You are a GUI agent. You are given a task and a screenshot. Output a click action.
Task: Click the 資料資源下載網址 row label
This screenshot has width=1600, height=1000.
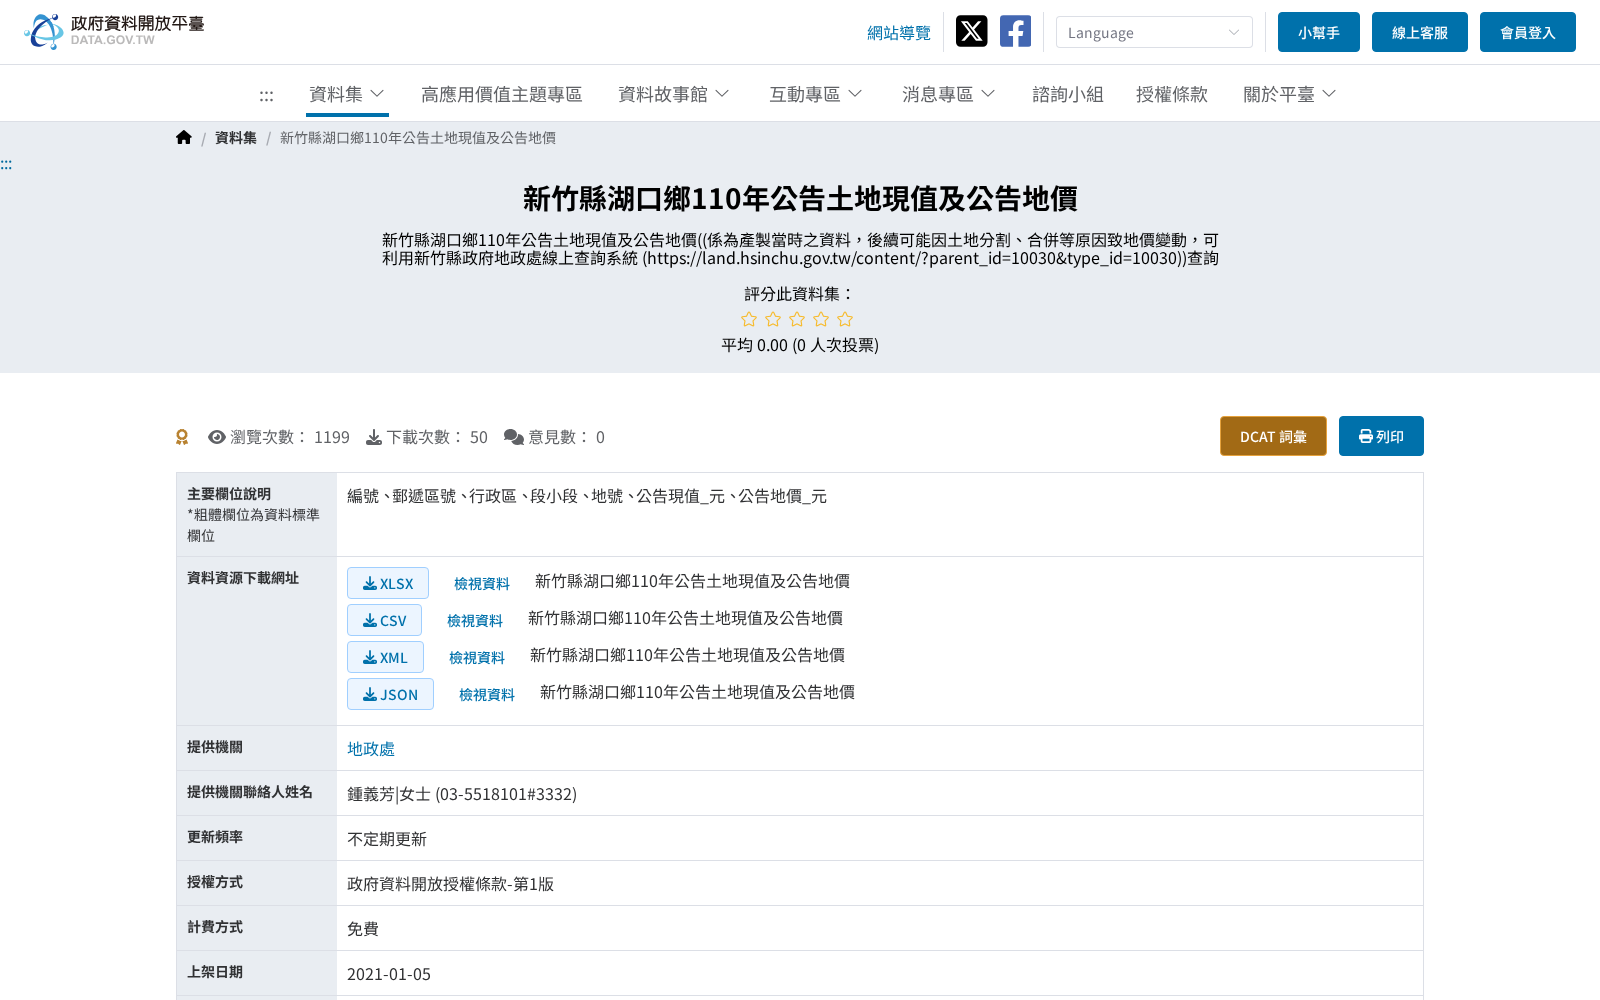coord(243,578)
